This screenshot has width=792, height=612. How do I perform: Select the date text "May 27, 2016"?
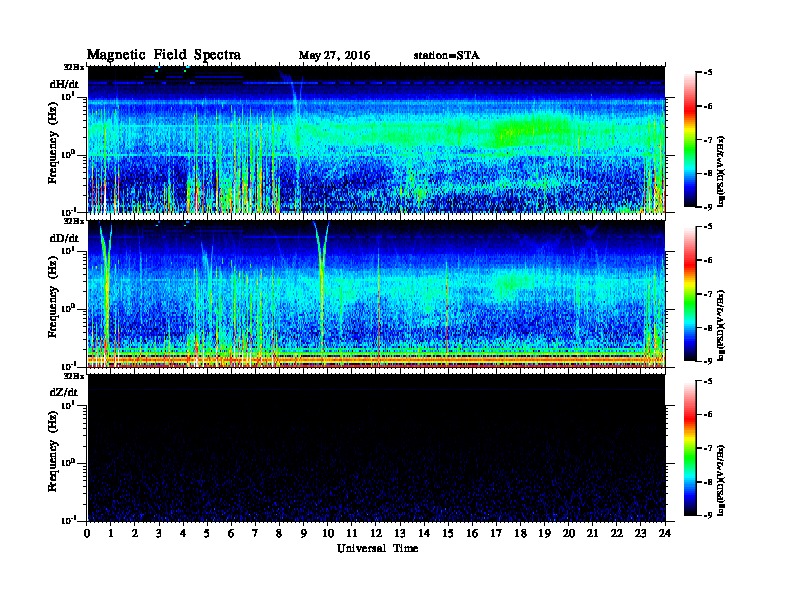tap(334, 56)
